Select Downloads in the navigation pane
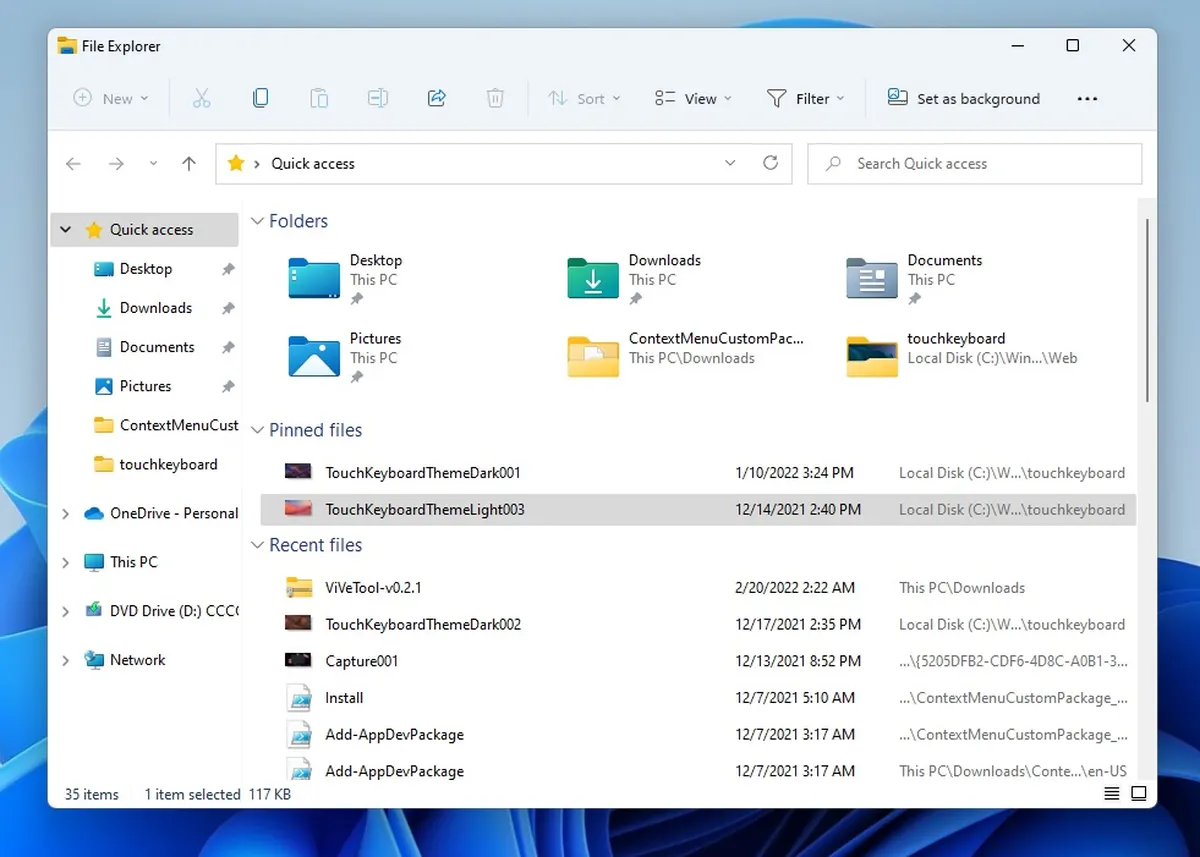Image resolution: width=1200 pixels, height=857 pixels. click(155, 308)
